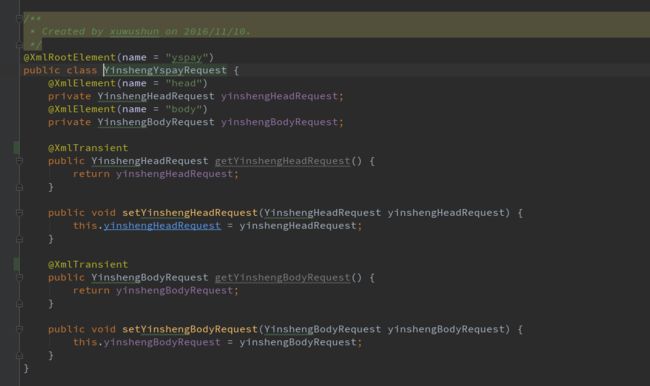This screenshot has height=386, width=650.
Task: Click the getYinshengHeadRequest method name
Action: [x=282, y=161]
